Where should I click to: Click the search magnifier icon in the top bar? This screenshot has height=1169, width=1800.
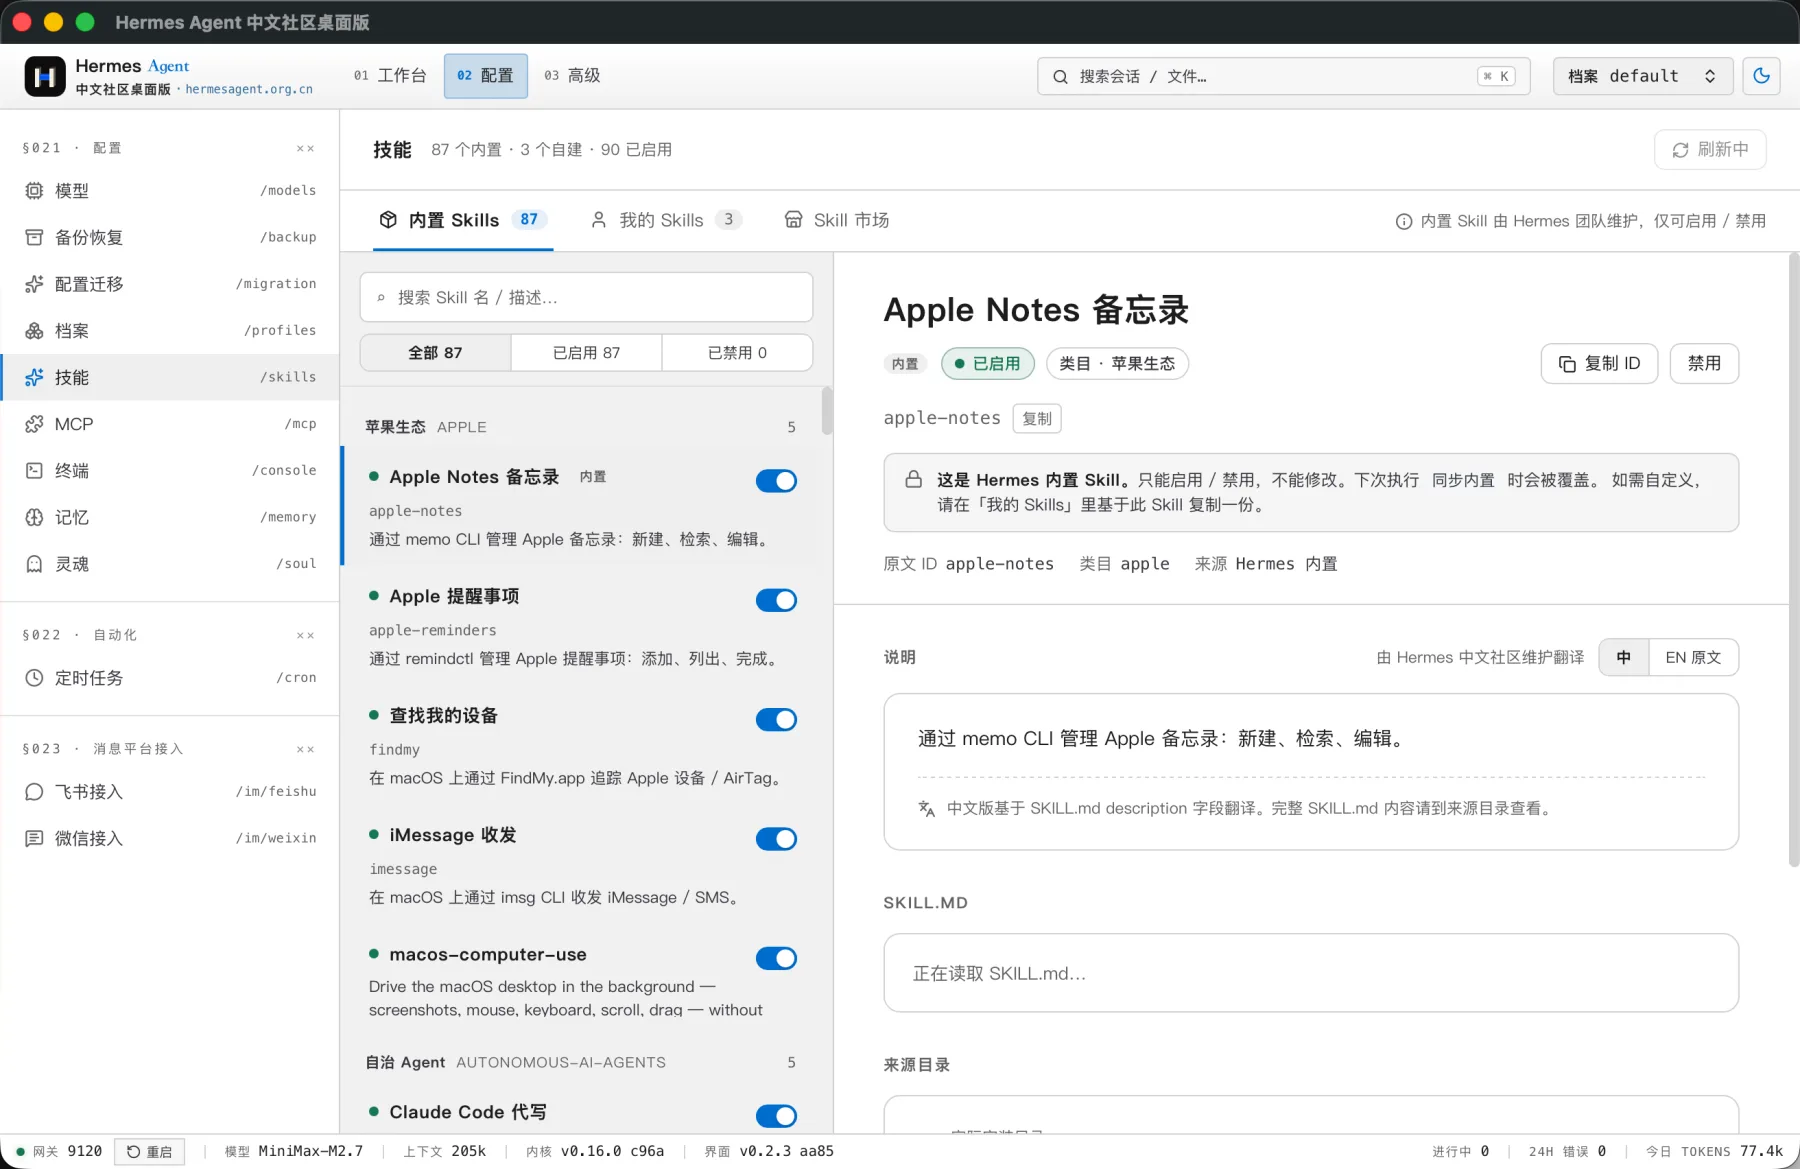pos(1060,76)
